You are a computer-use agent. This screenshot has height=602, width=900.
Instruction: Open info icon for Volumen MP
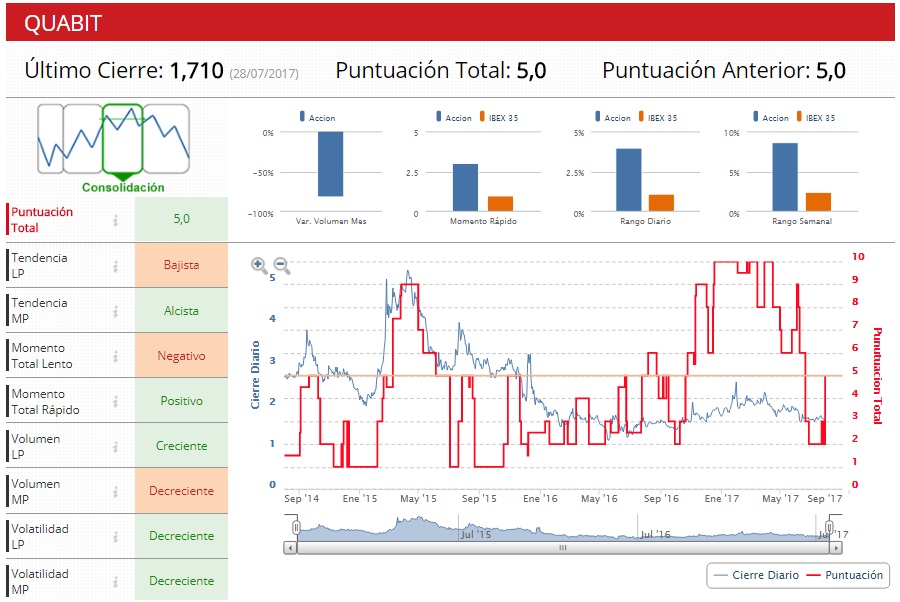point(116,492)
